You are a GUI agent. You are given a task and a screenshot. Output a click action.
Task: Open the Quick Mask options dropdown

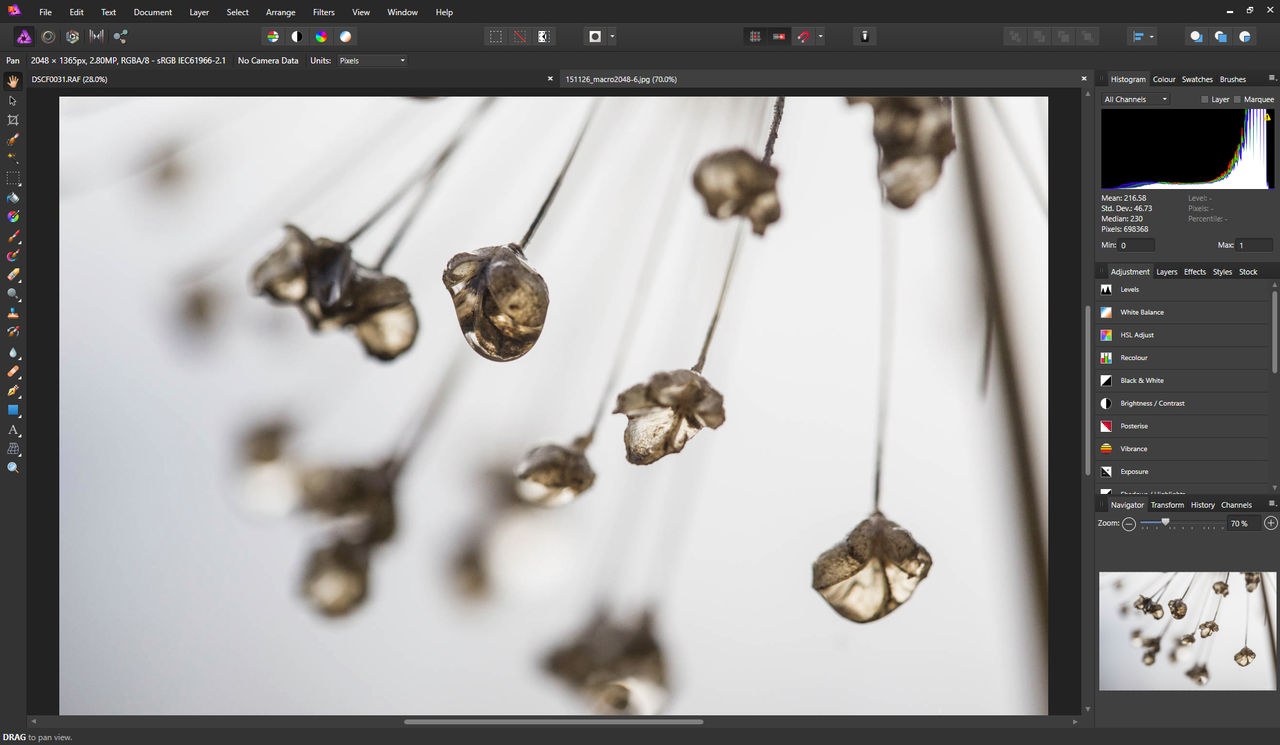click(612, 36)
